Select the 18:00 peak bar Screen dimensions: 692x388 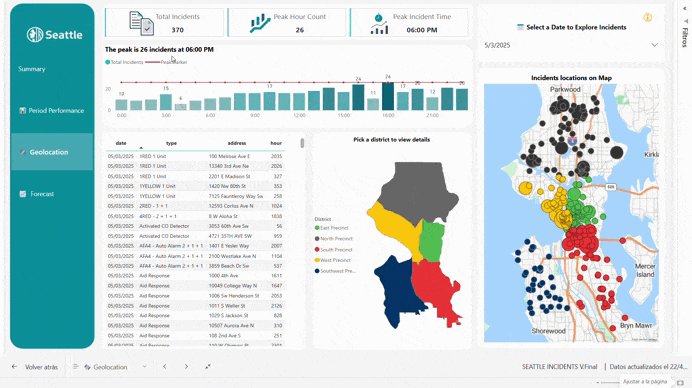(388, 96)
